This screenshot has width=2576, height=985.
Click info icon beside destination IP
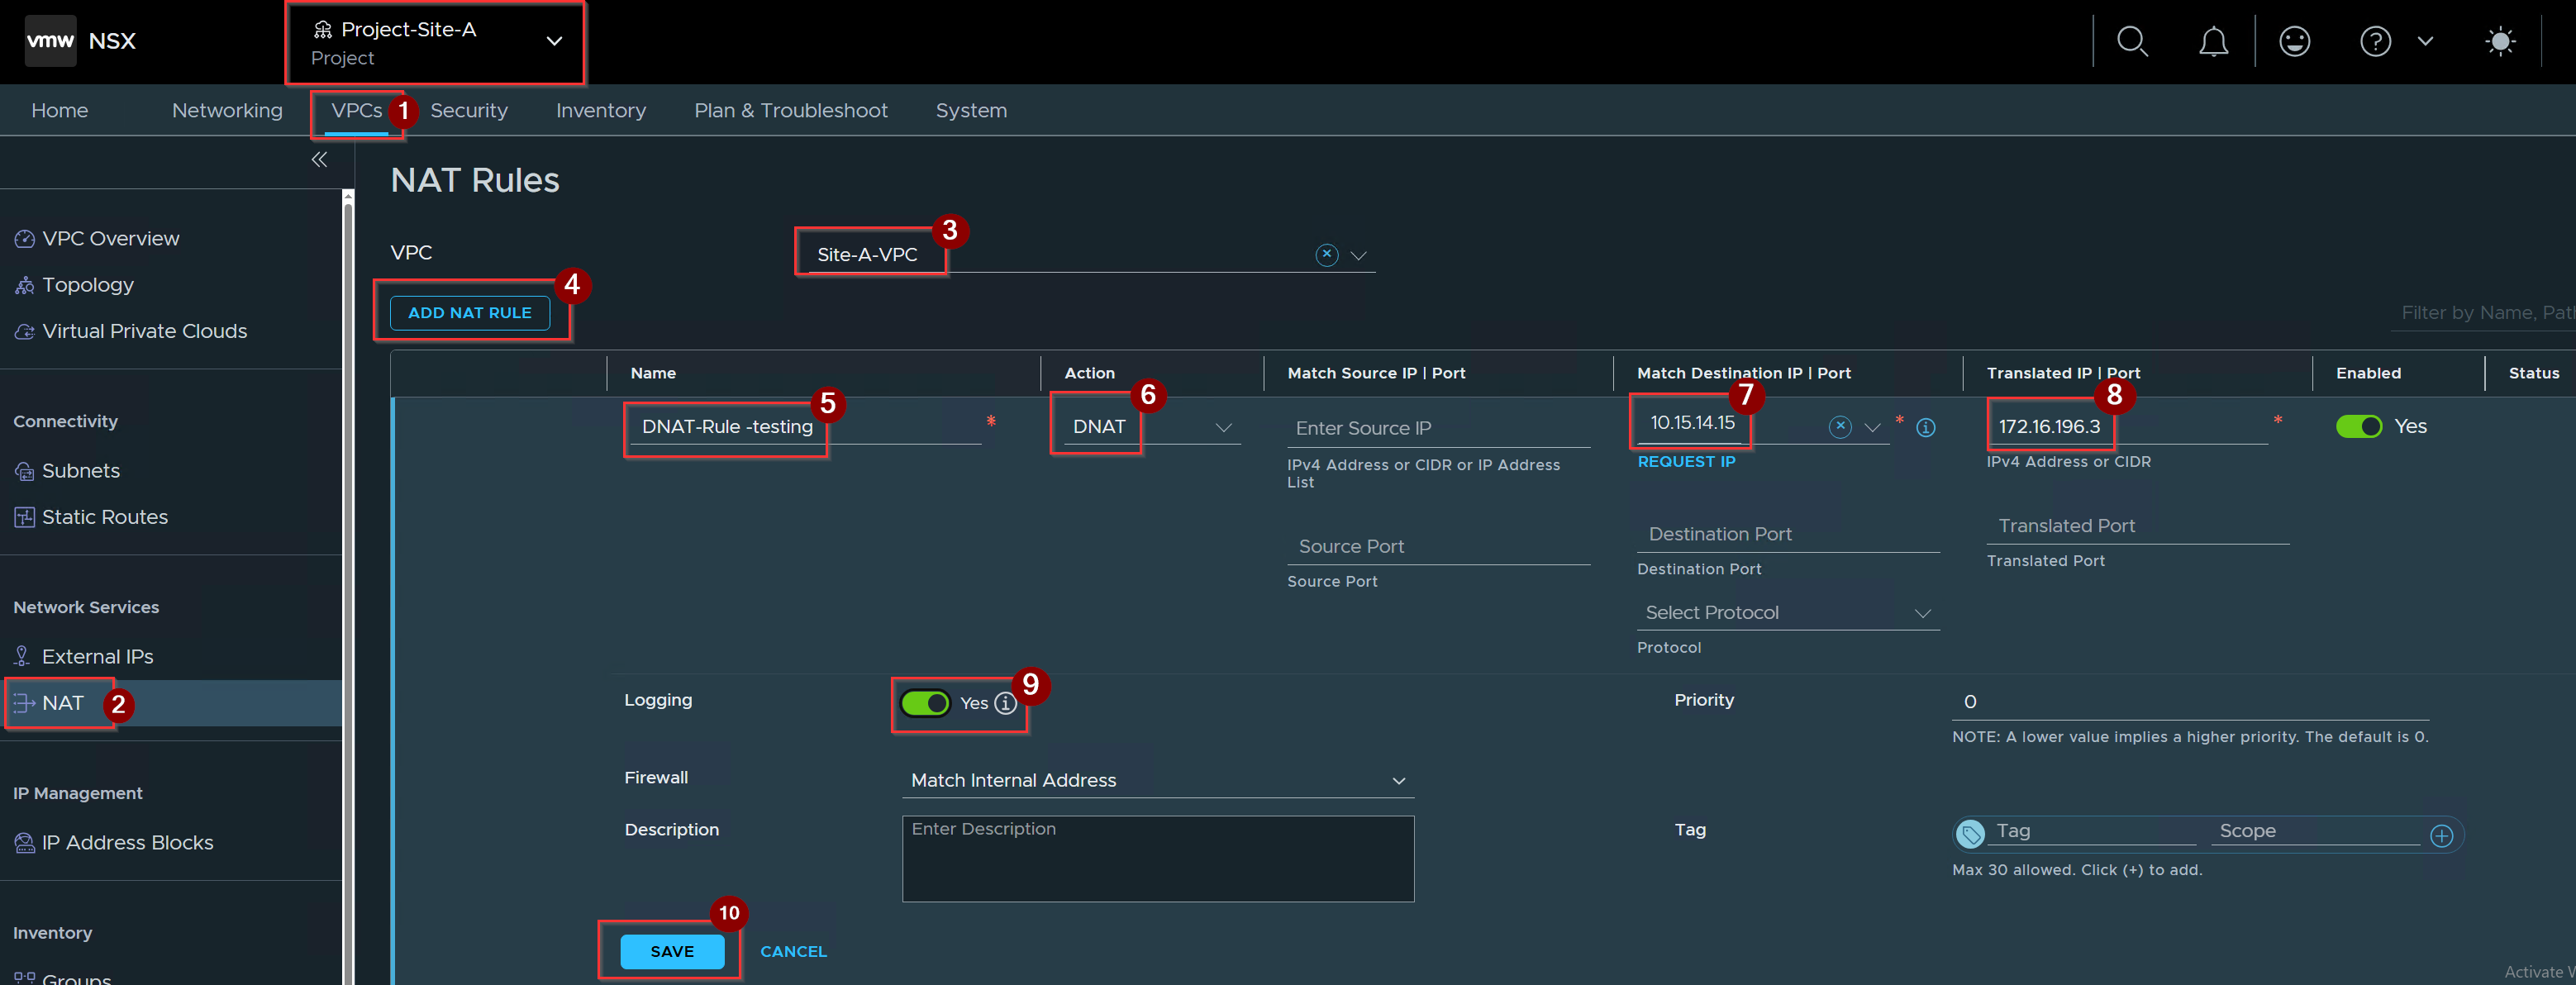pyautogui.click(x=1925, y=428)
